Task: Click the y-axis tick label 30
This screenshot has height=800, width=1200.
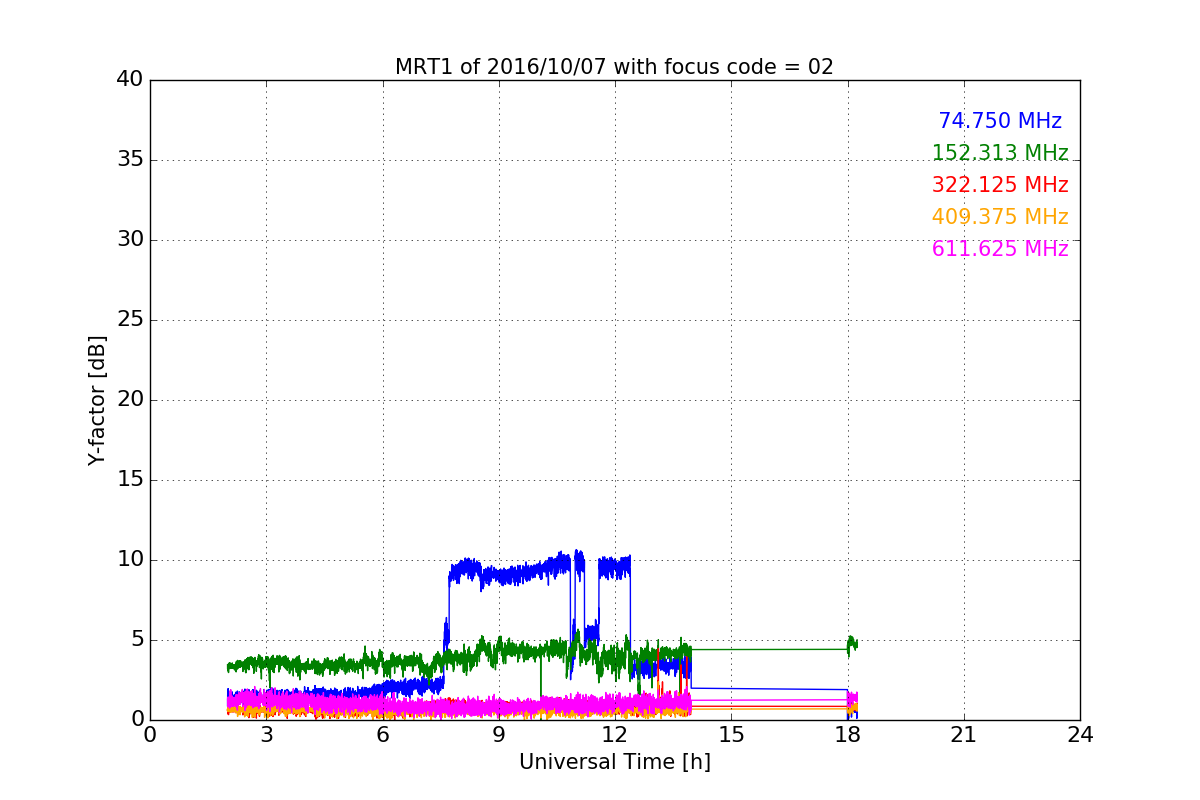Action: (130, 240)
